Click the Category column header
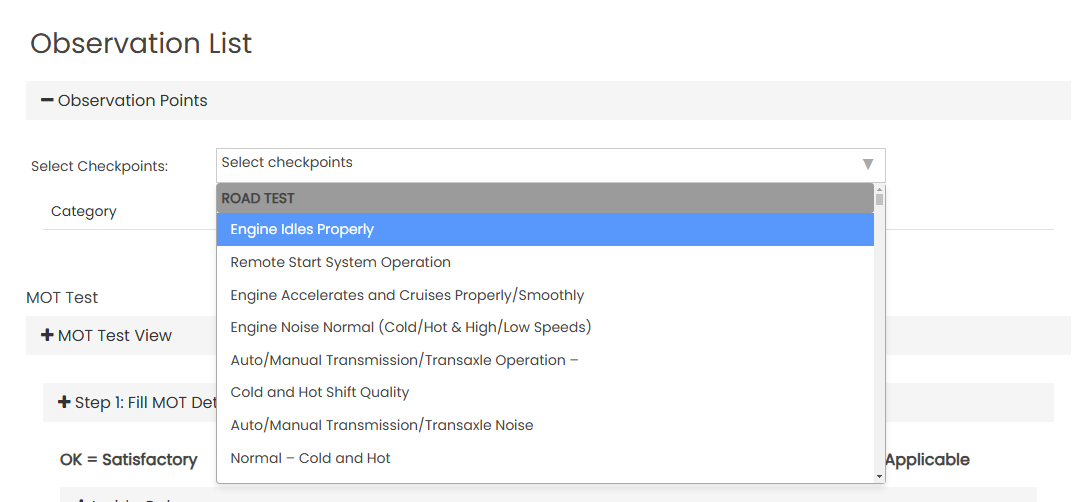 (84, 211)
